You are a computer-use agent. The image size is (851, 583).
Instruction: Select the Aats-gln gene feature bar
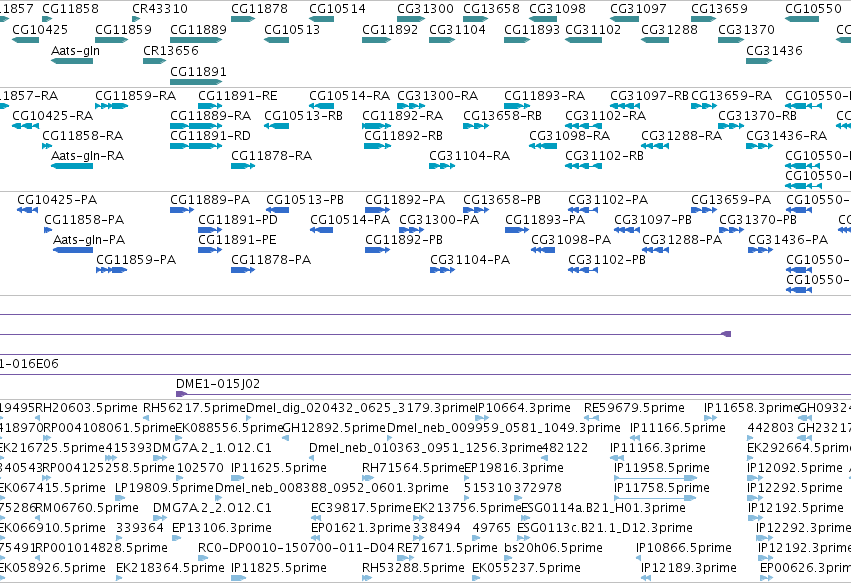click(72, 61)
